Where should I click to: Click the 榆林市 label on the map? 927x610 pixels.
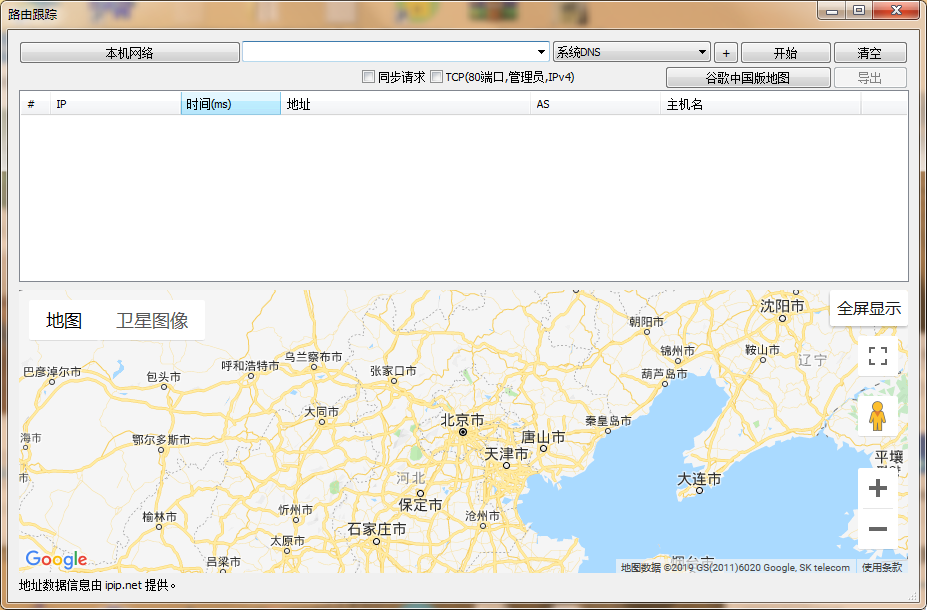pos(160,517)
